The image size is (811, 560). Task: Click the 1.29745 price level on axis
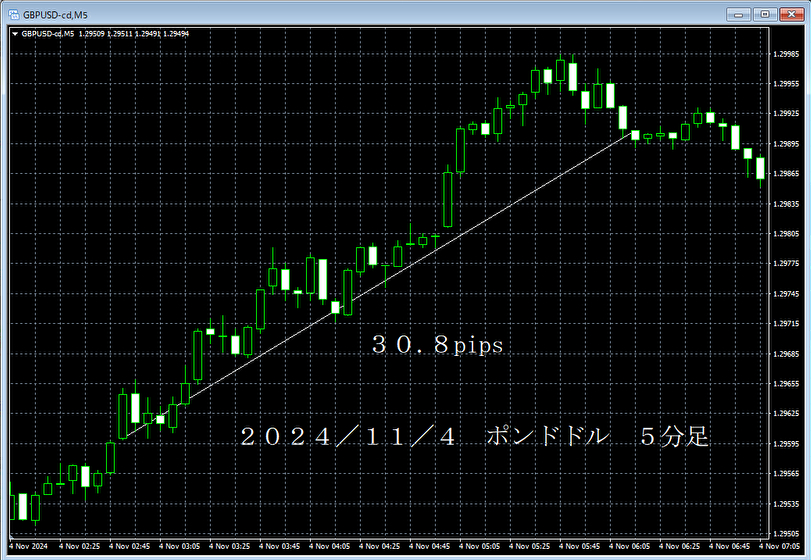click(787, 294)
